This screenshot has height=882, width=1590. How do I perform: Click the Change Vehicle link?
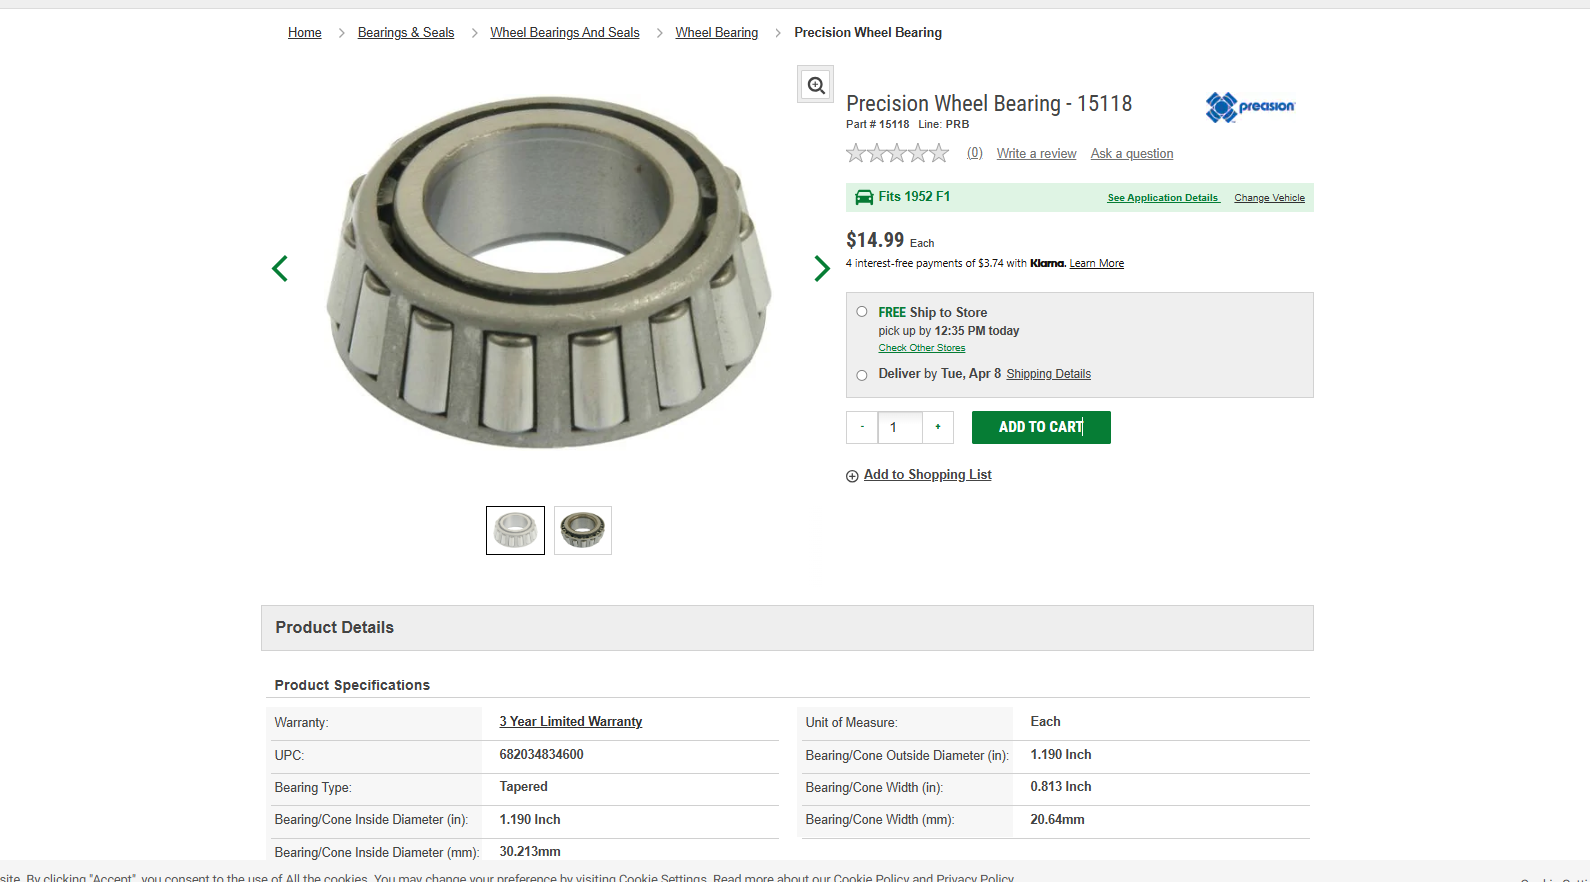(1269, 198)
